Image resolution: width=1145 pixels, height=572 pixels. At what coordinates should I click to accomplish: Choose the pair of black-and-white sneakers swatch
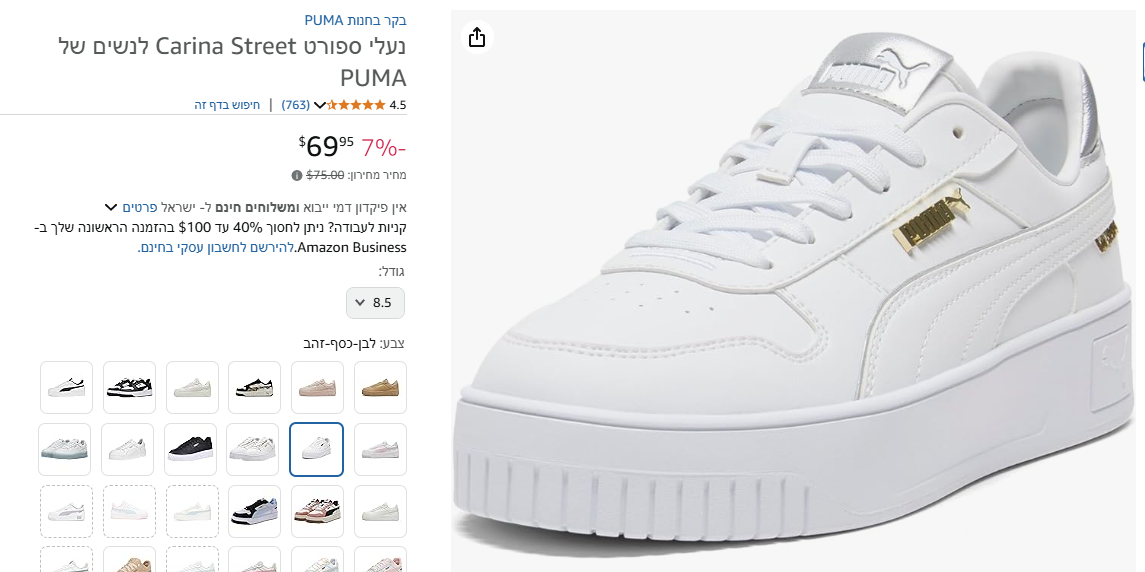[x=129, y=387]
